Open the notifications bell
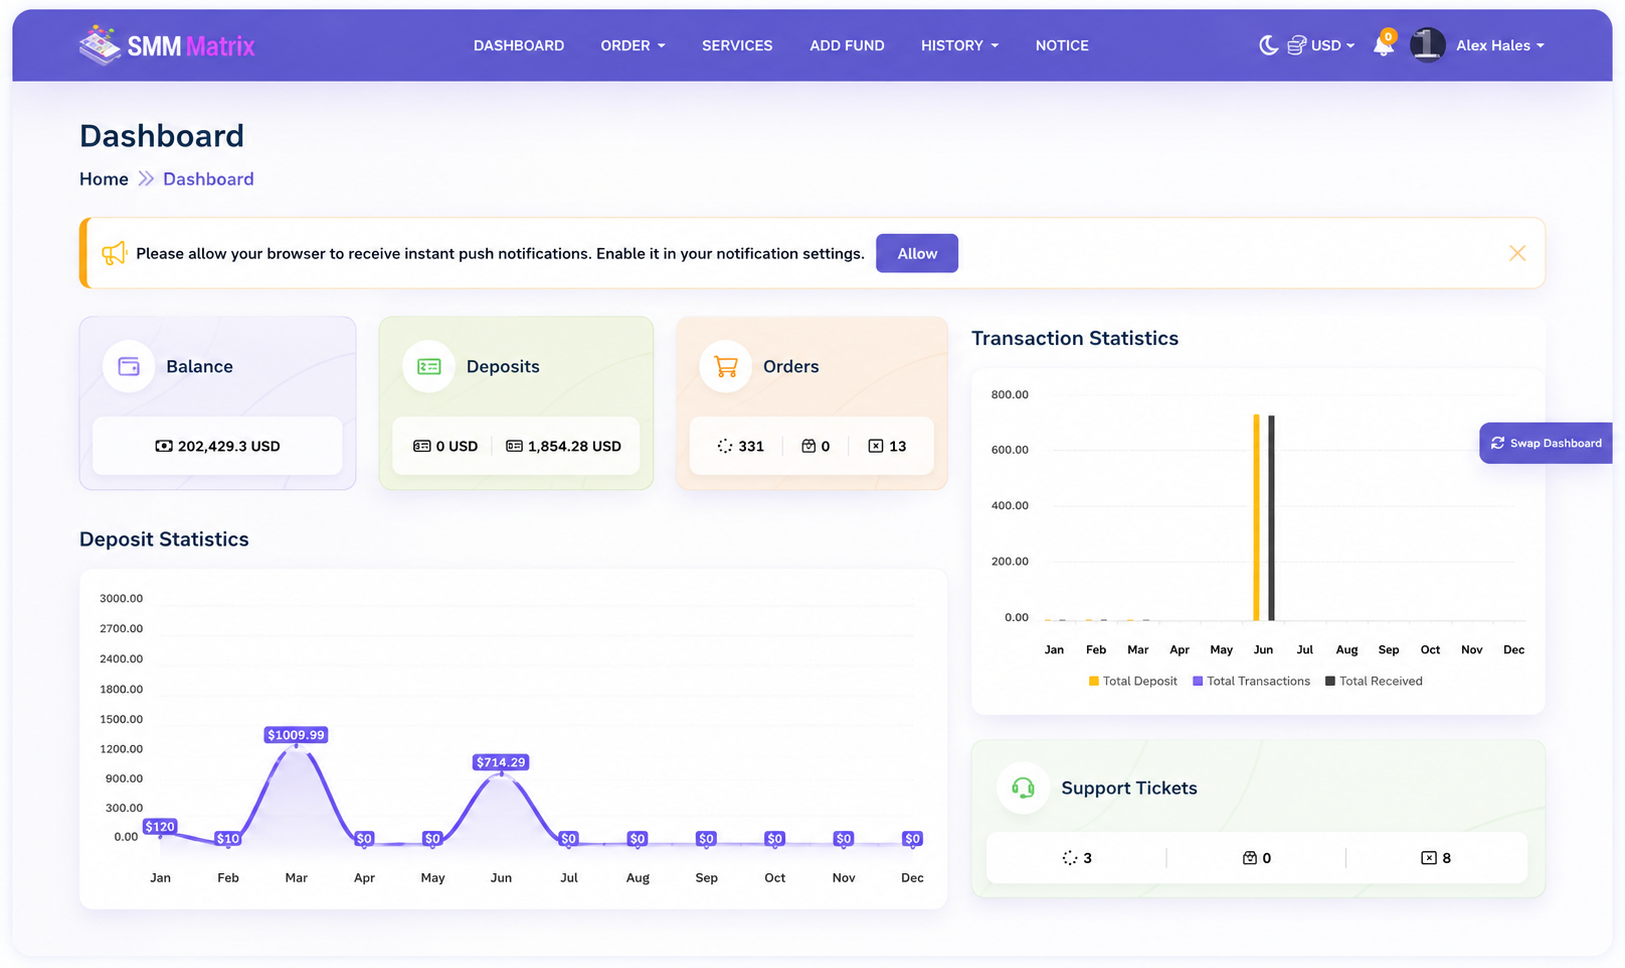The height and width of the screenshot is (968, 1625). tap(1383, 45)
